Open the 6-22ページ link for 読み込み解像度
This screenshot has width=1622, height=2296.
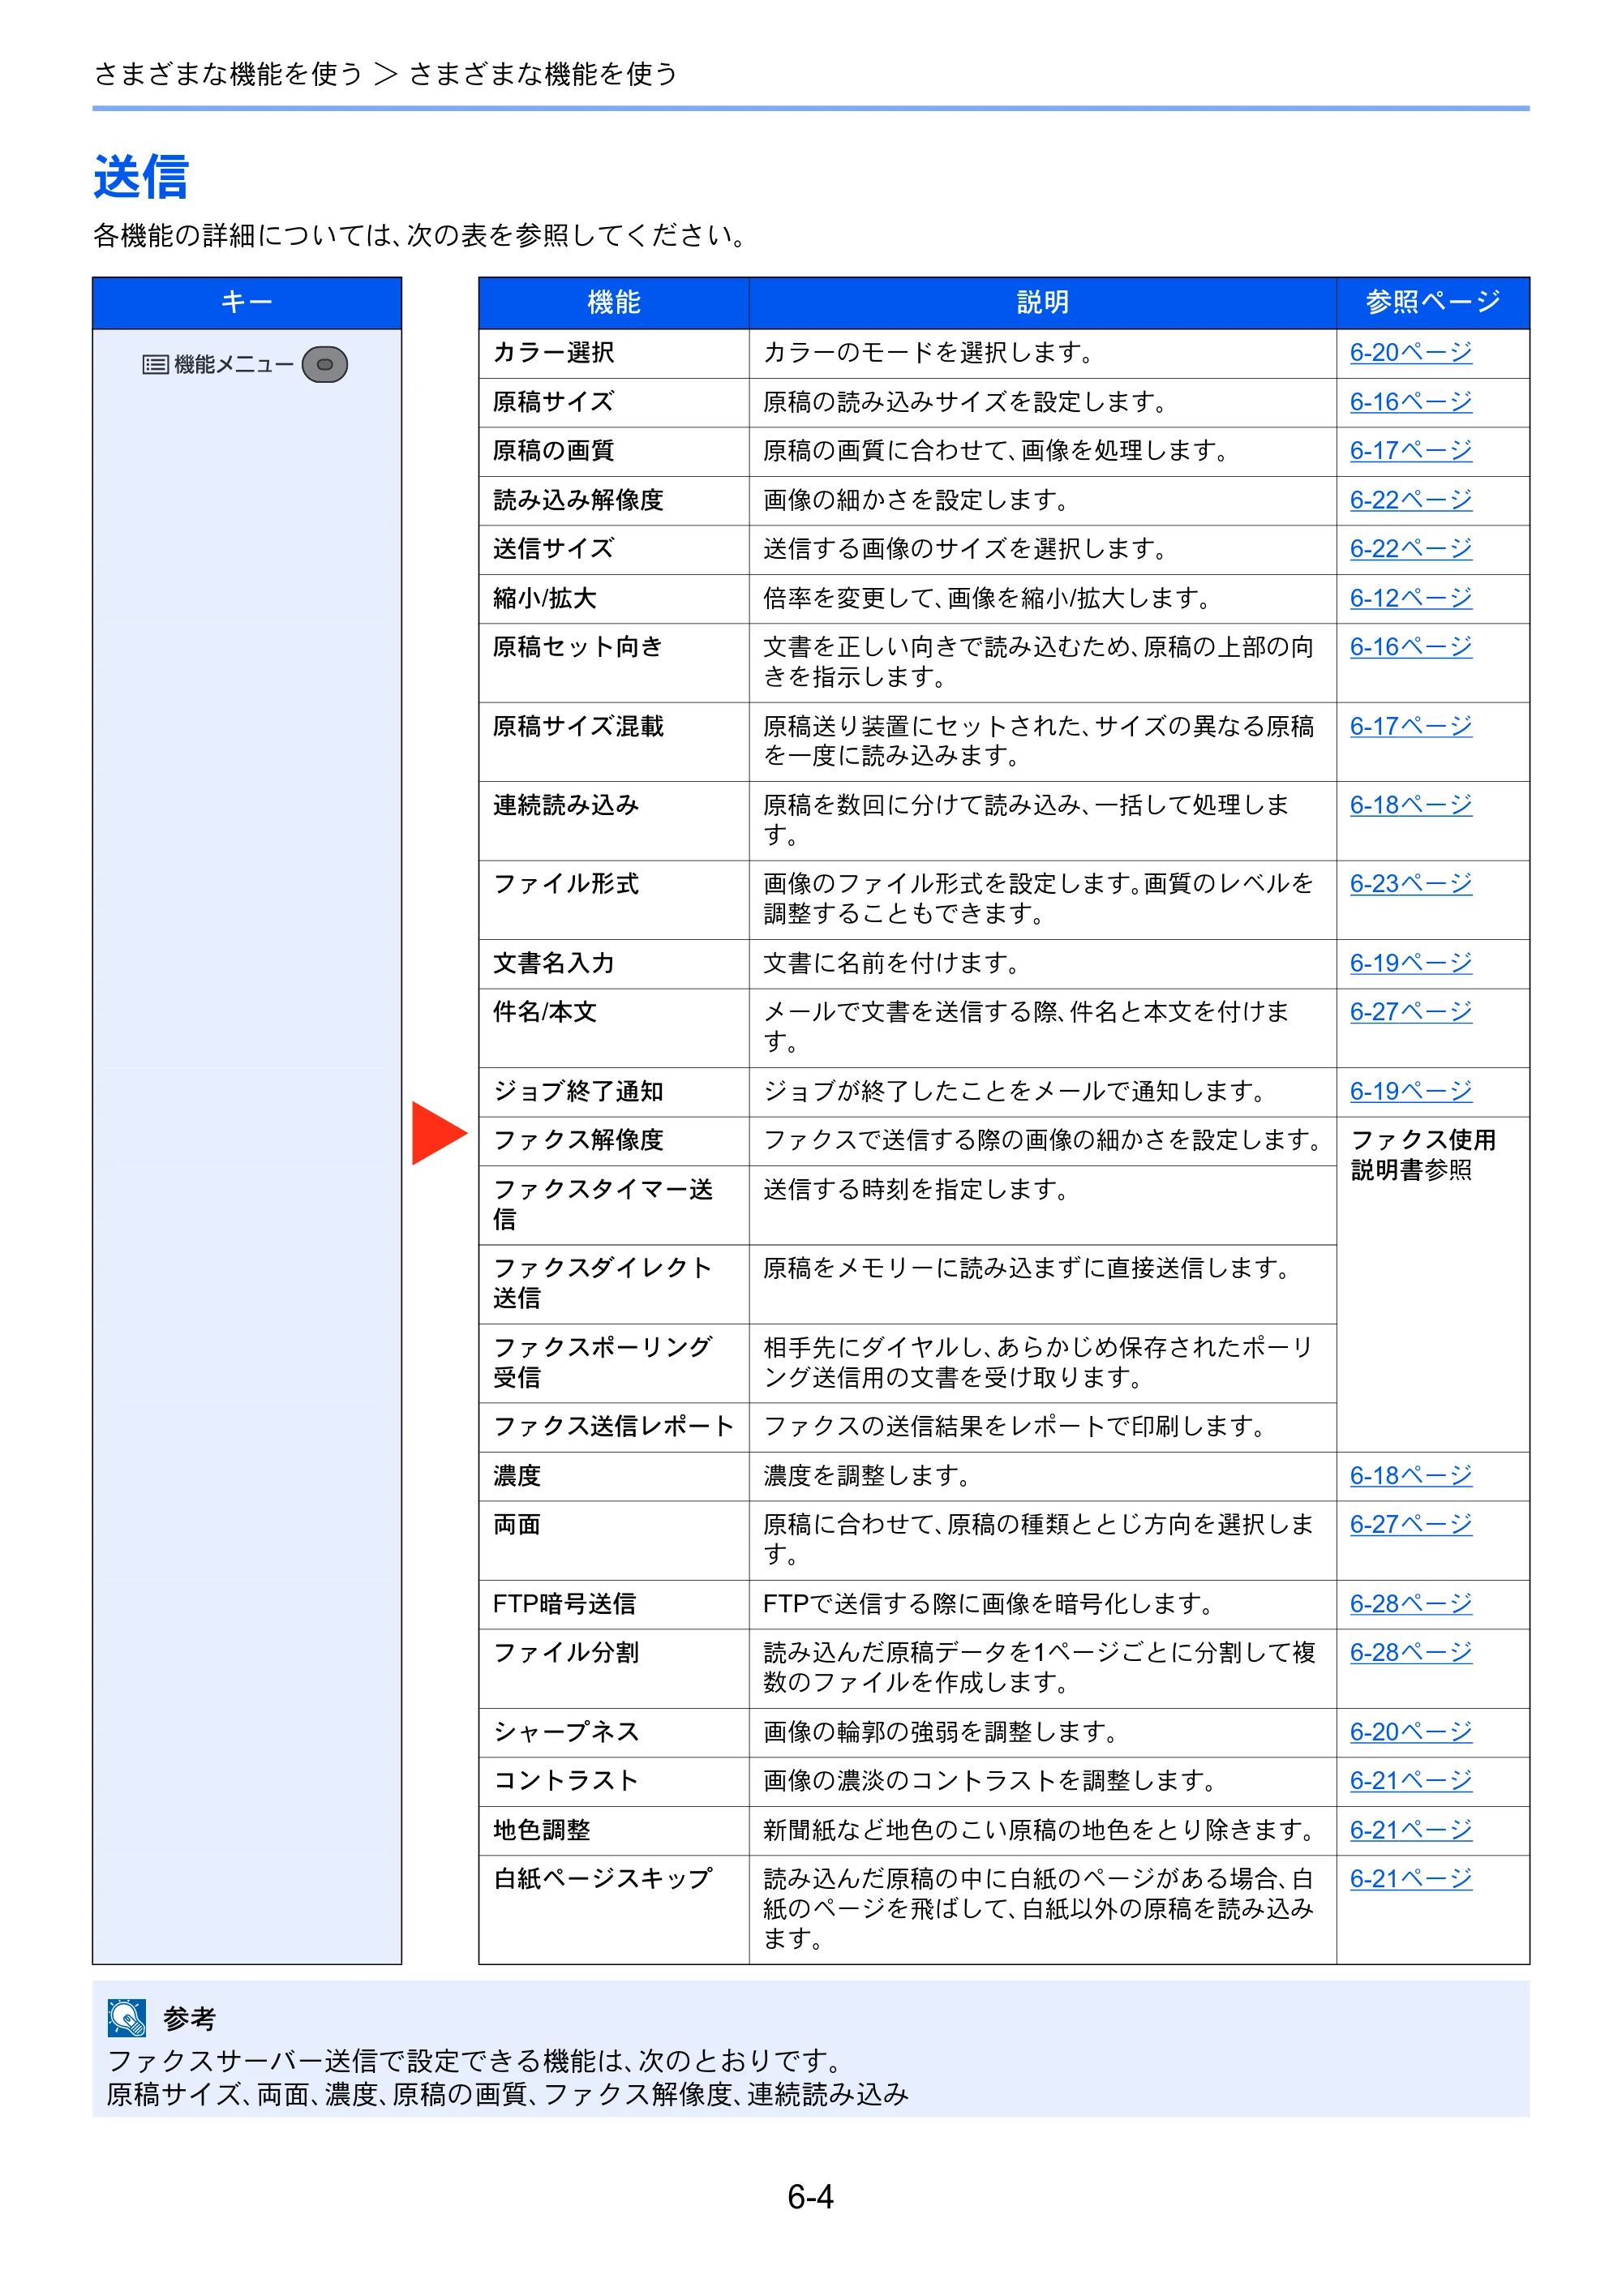tap(1411, 500)
